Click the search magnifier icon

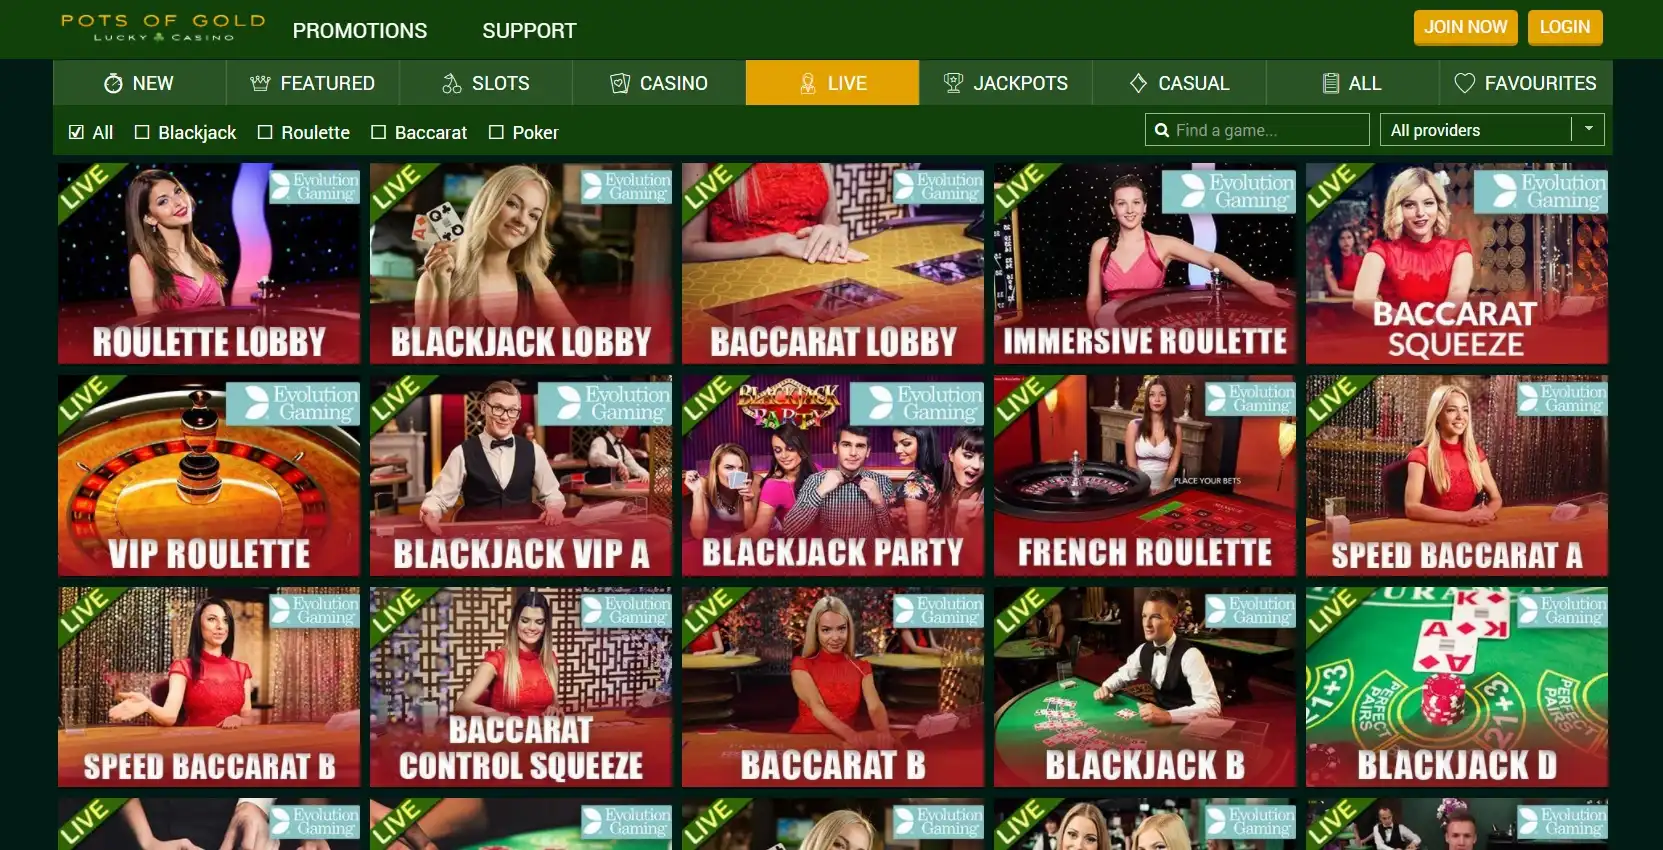pyautogui.click(x=1162, y=130)
